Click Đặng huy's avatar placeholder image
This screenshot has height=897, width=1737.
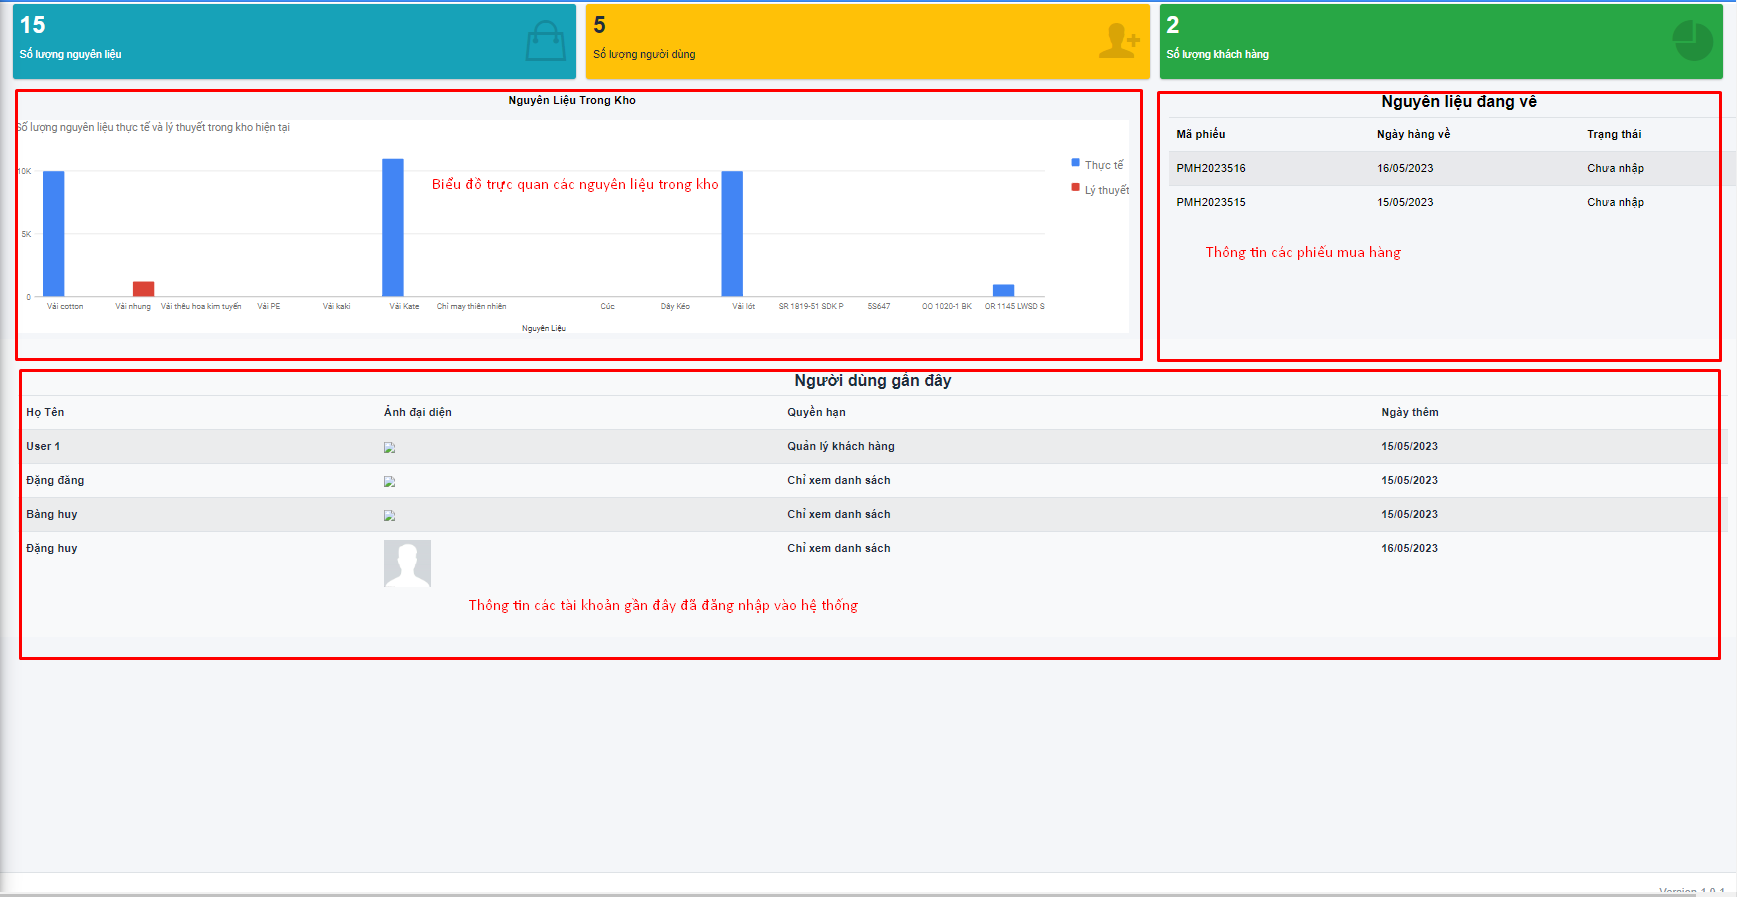click(407, 563)
